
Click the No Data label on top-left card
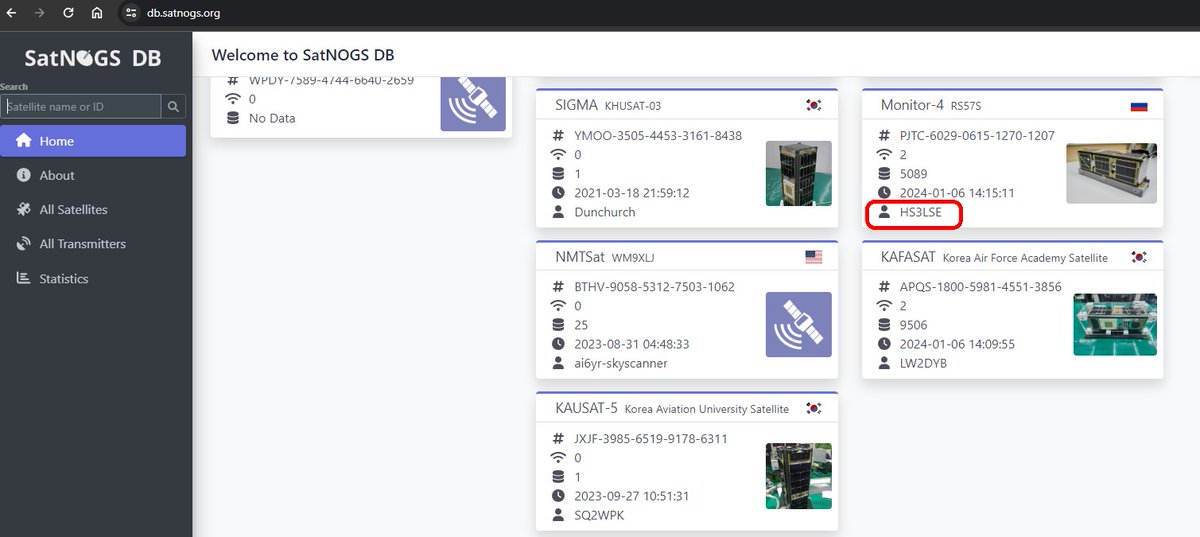(x=272, y=118)
